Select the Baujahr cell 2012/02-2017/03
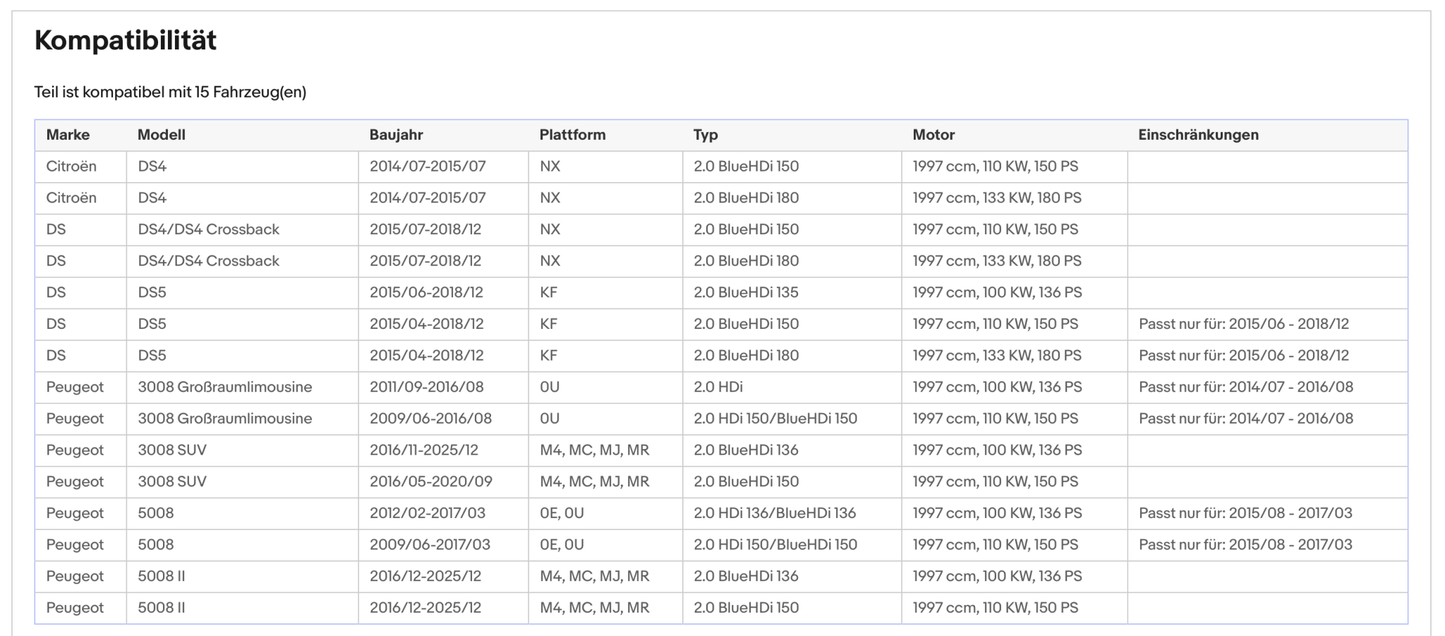 [x=429, y=513]
